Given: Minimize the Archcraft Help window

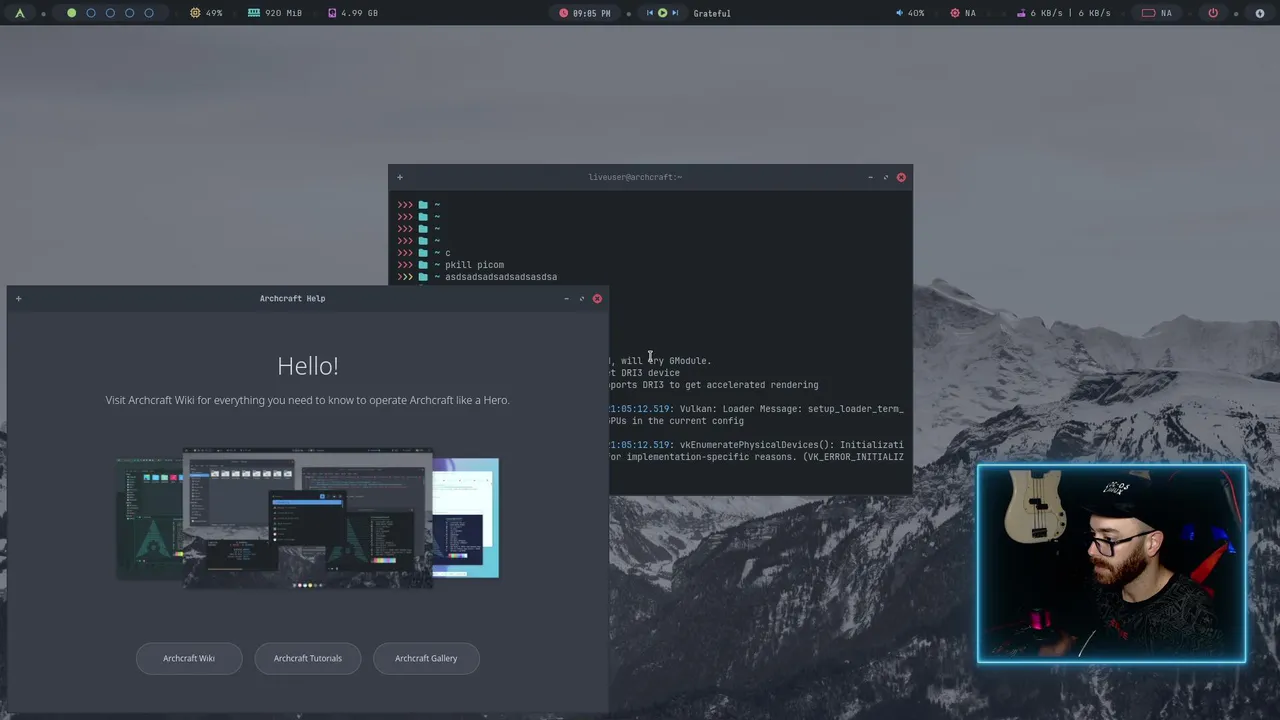Looking at the screenshot, I should (x=566, y=298).
